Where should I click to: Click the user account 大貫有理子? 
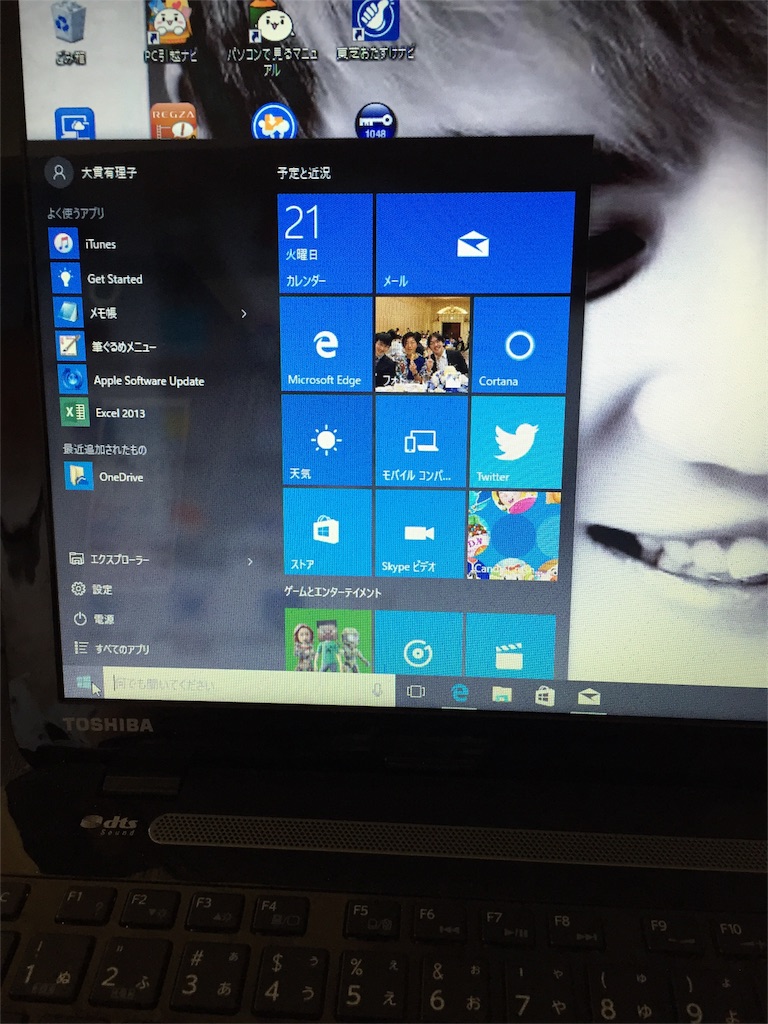[91, 172]
